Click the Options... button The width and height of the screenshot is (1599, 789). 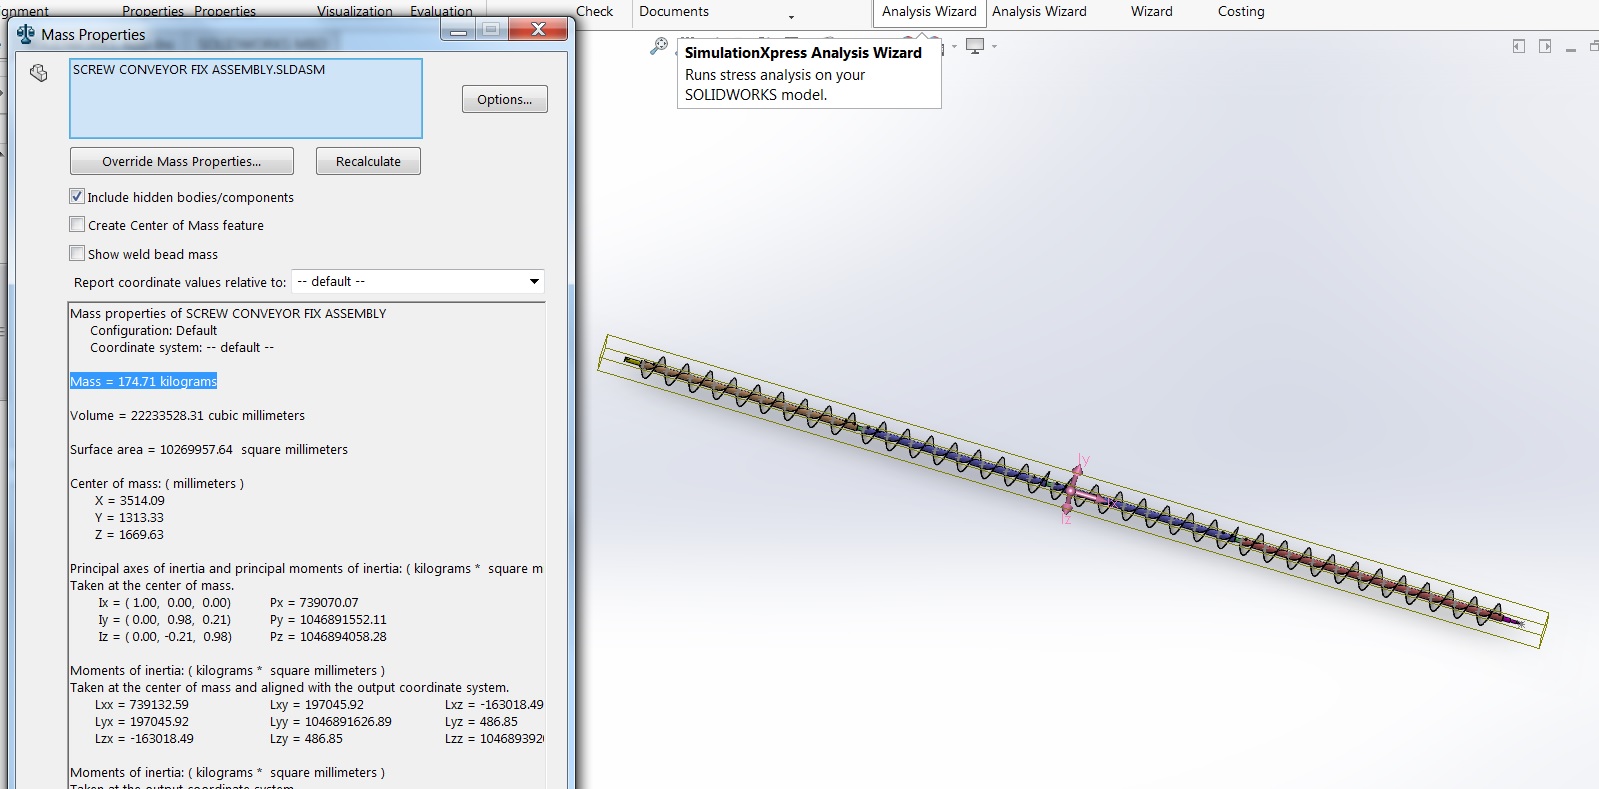(505, 99)
